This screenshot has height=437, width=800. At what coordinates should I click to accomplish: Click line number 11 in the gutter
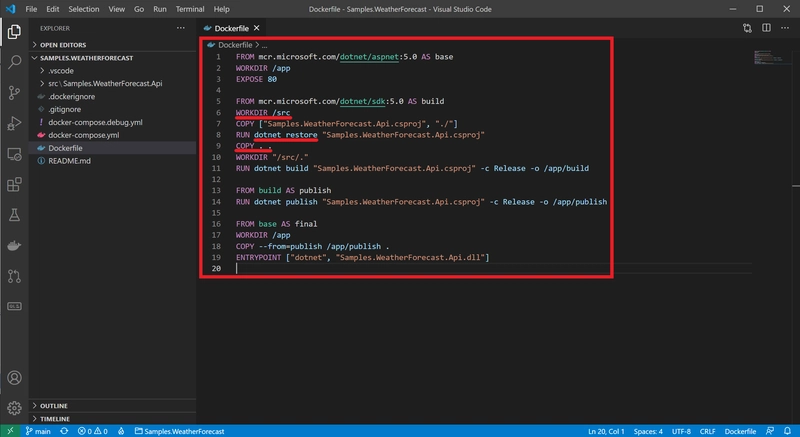pos(216,168)
